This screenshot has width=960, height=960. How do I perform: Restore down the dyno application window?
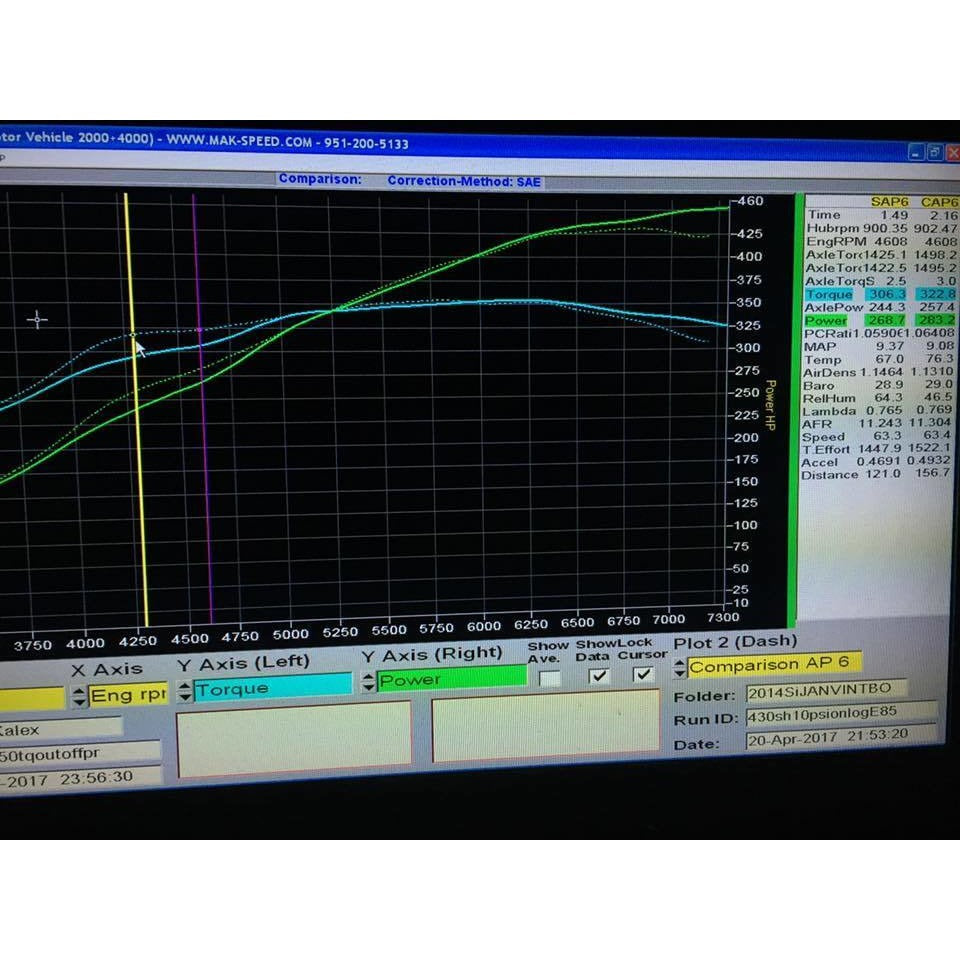(x=934, y=152)
